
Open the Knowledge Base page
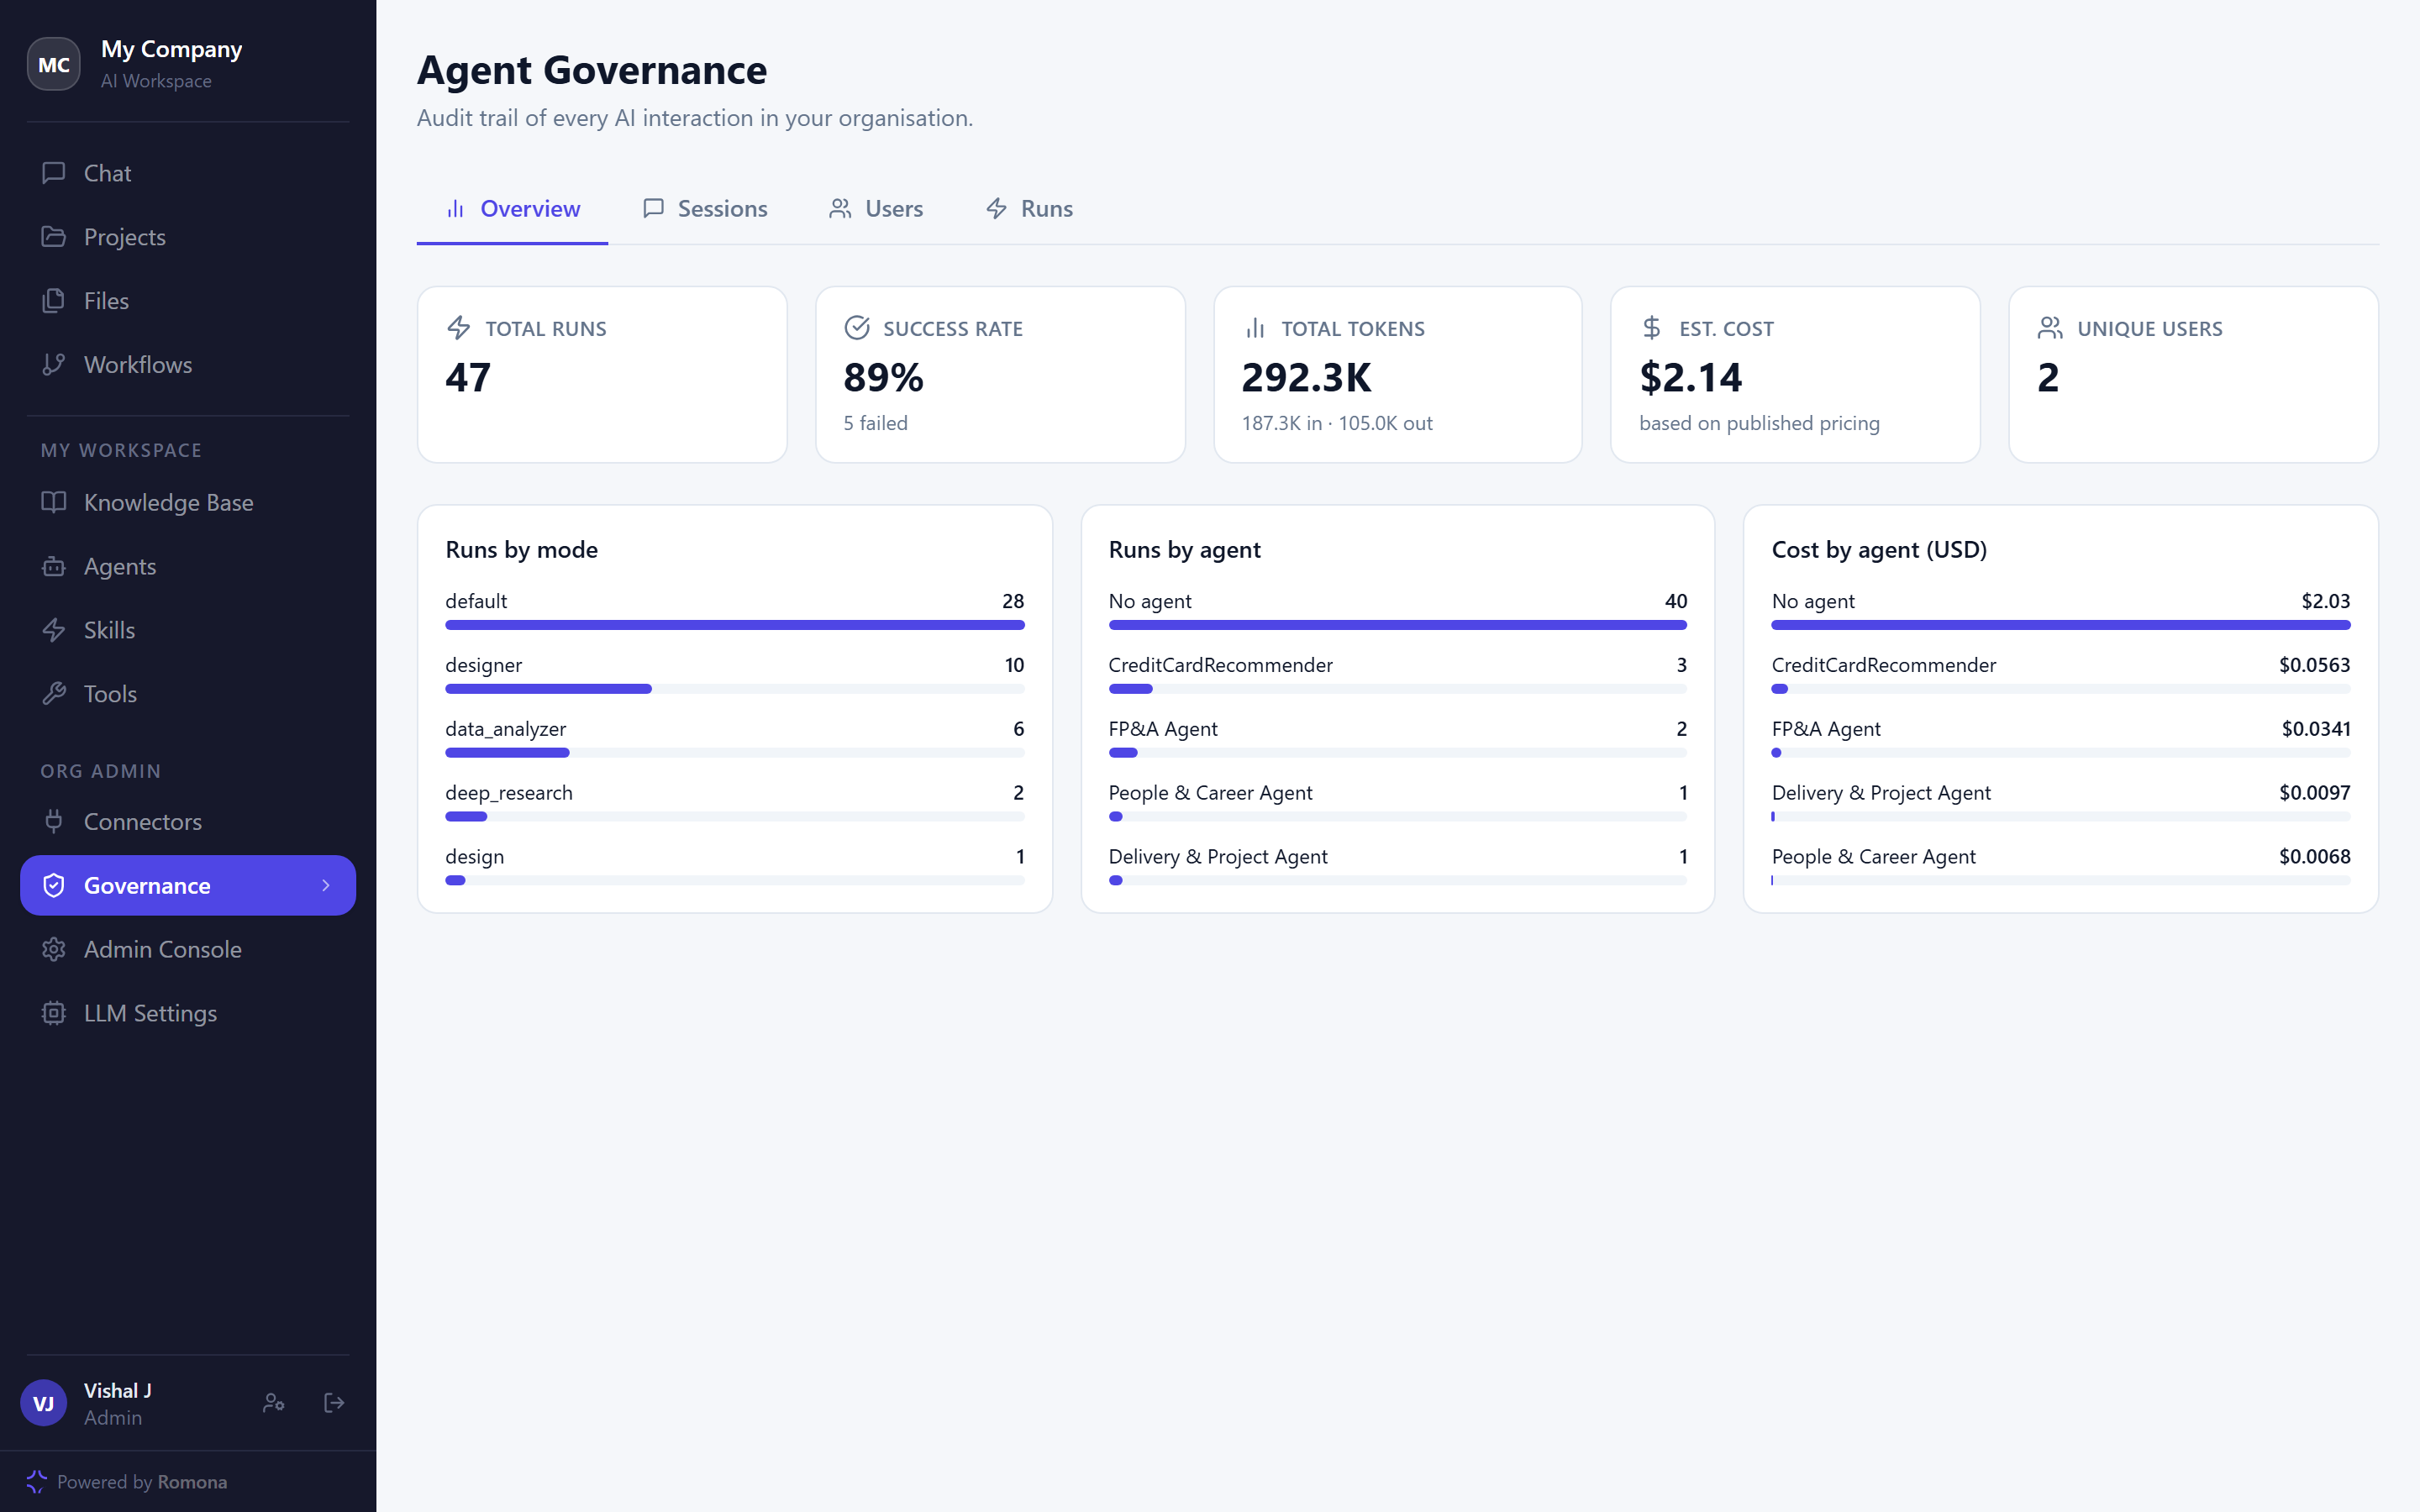point(188,502)
